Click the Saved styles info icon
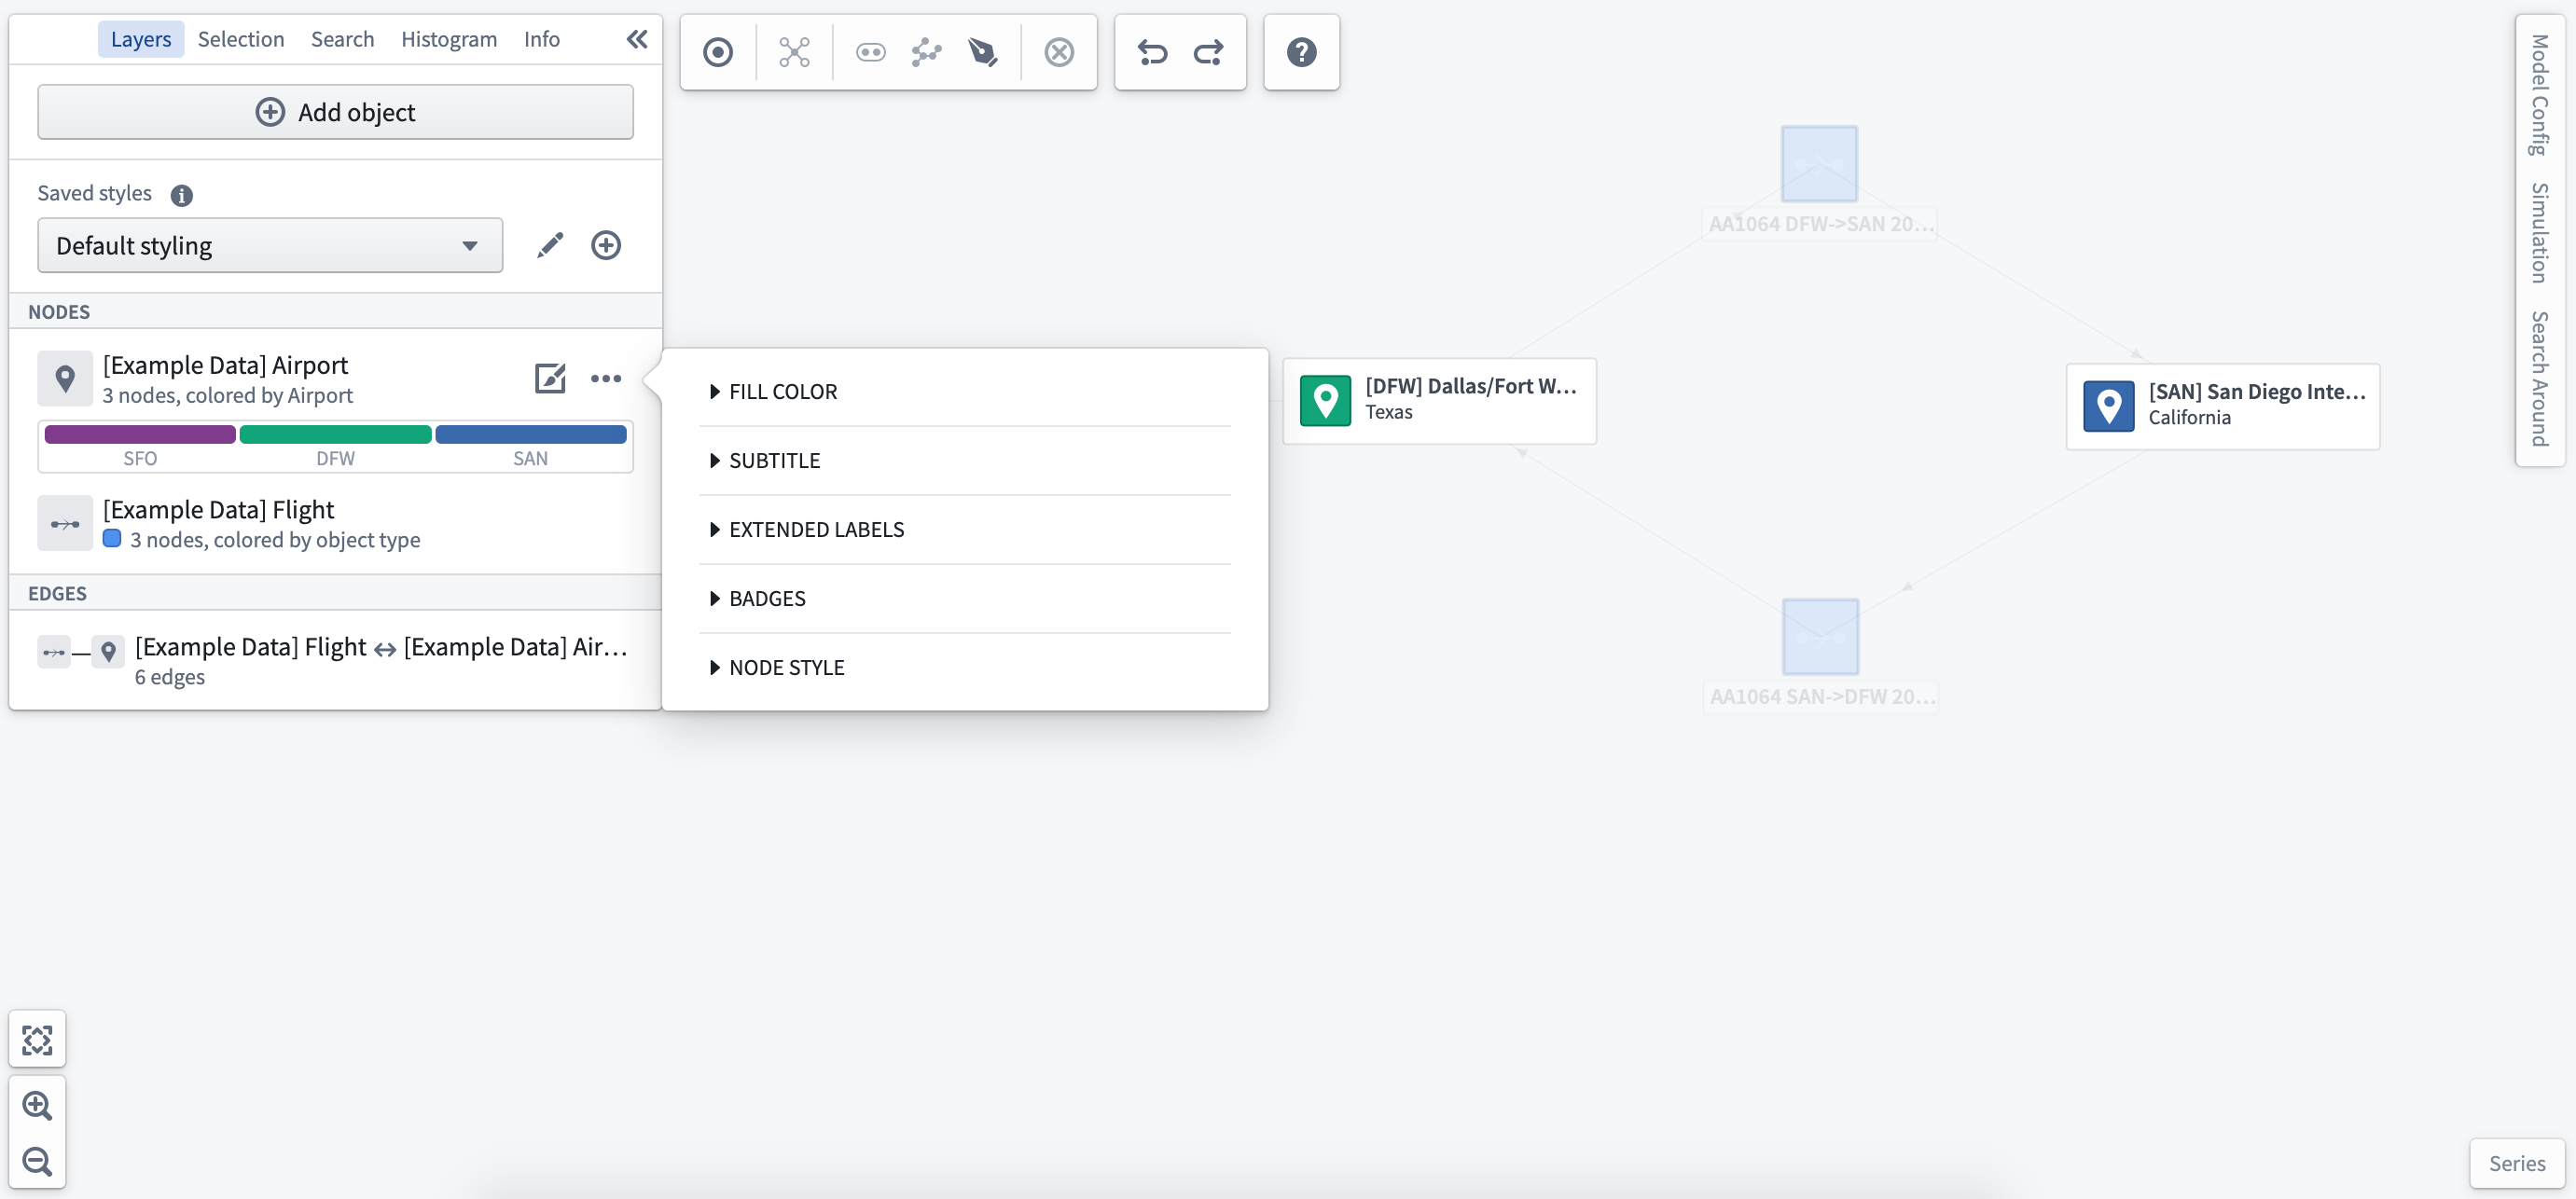This screenshot has width=2576, height=1199. pyautogui.click(x=181, y=195)
